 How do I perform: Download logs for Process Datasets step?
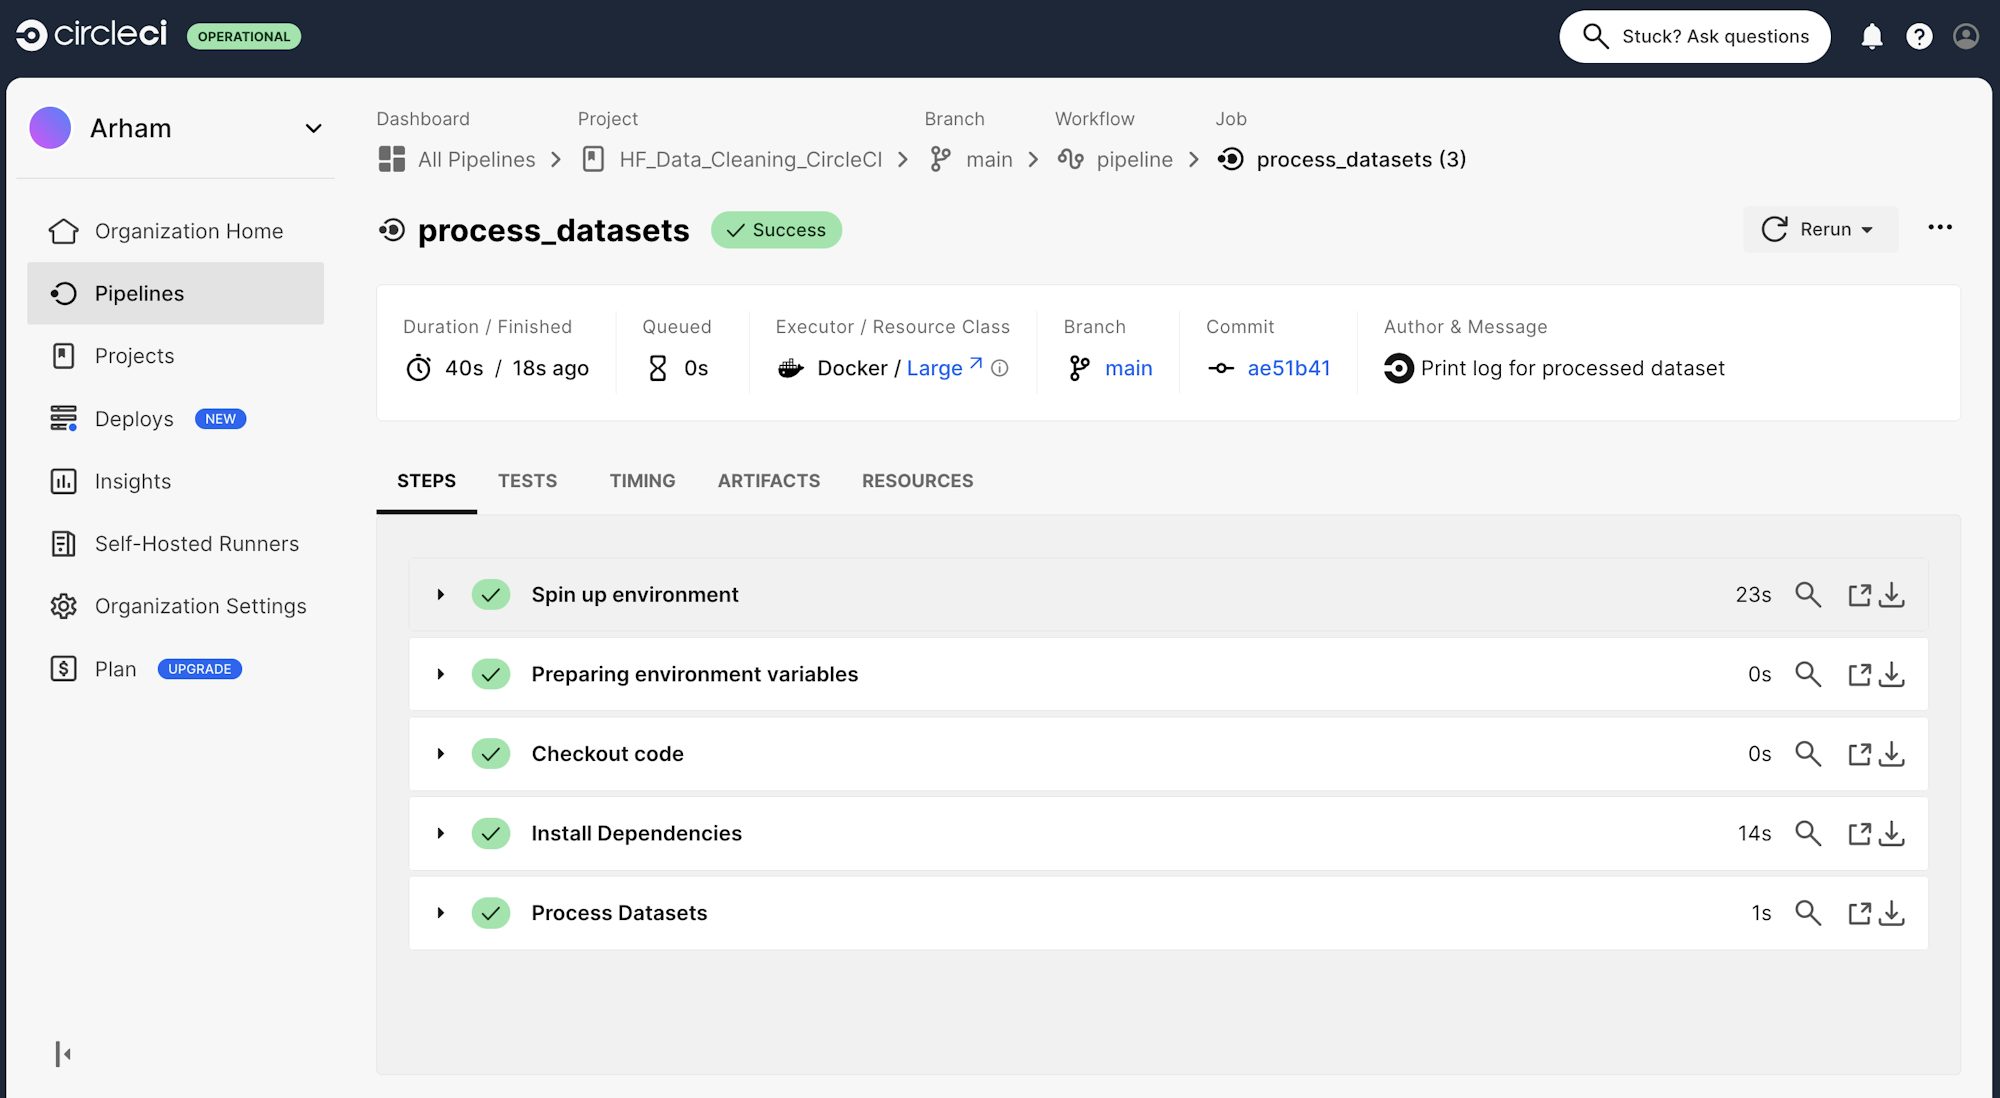[1892, 913]
